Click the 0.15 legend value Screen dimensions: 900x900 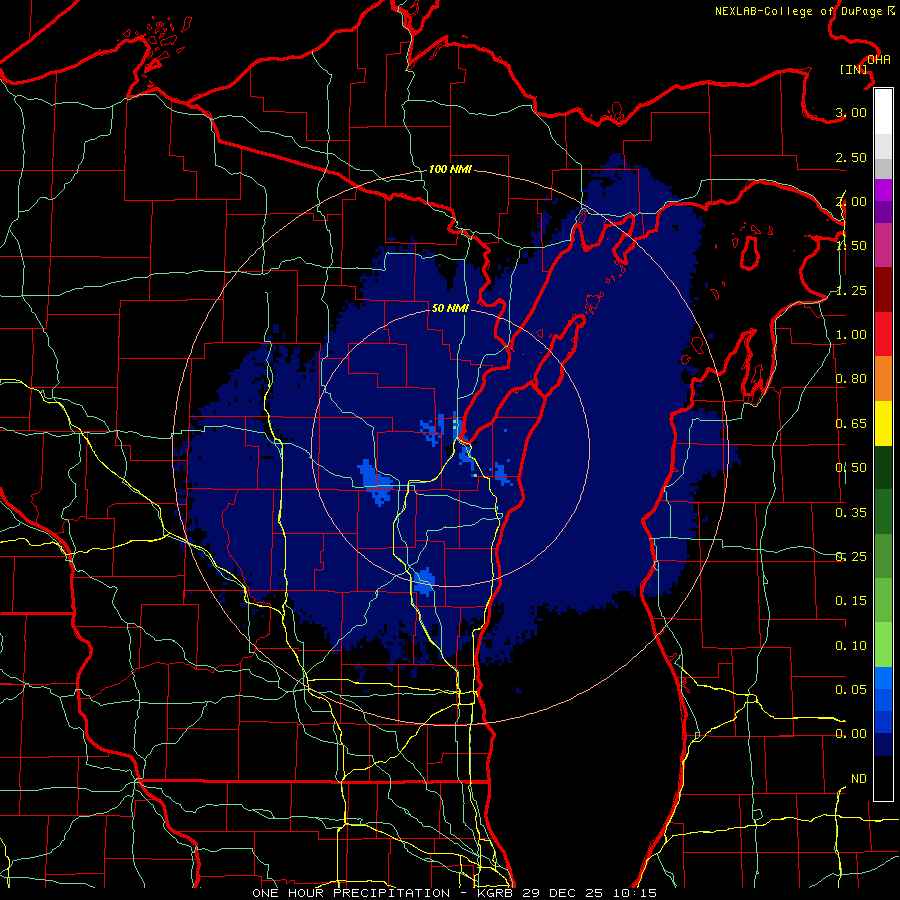[x=851, y=601]
